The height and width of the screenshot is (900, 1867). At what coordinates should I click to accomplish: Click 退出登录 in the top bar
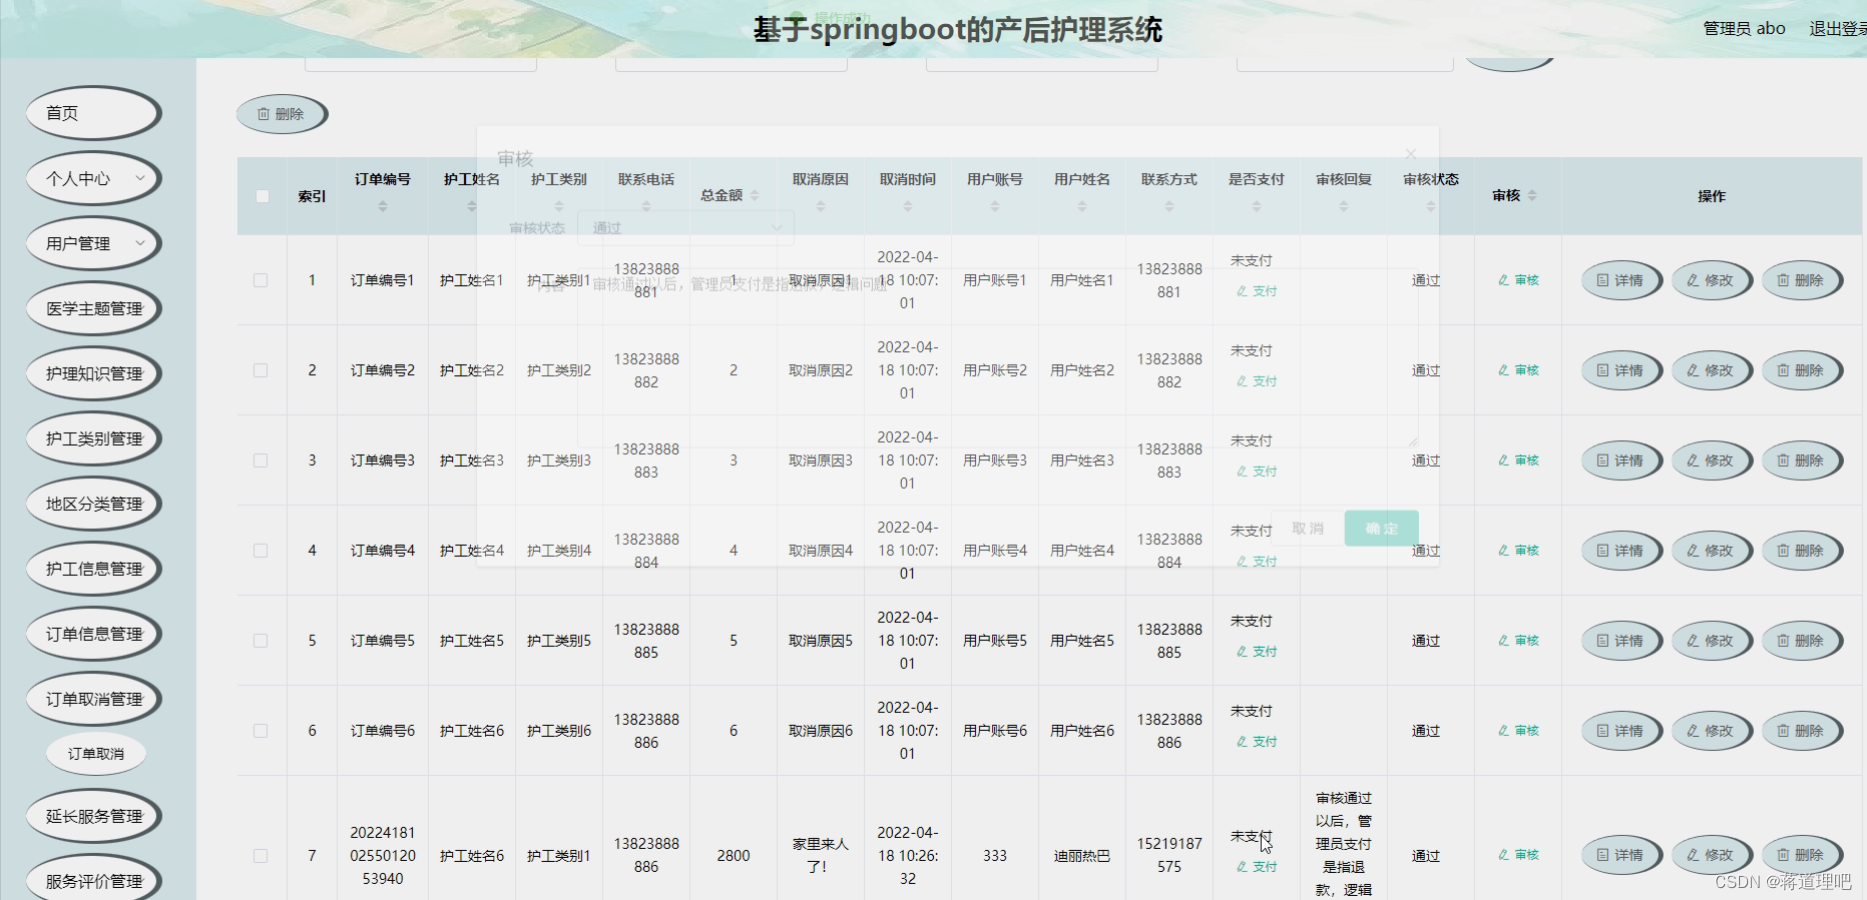(1837, 29)
